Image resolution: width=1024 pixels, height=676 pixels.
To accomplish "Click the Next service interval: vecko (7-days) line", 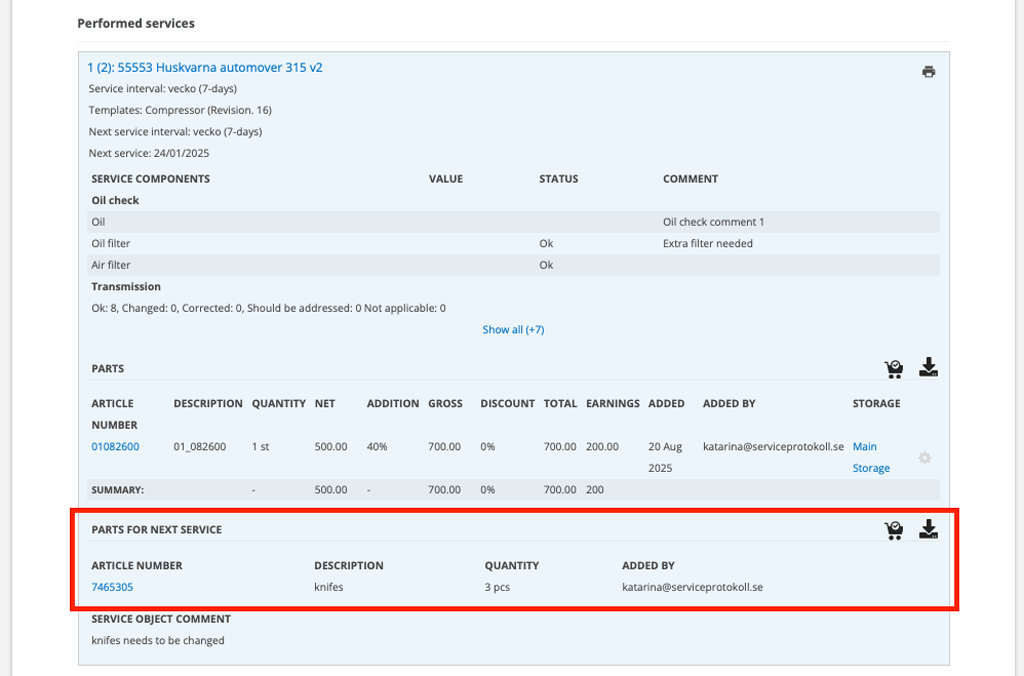I will point(175,132).
